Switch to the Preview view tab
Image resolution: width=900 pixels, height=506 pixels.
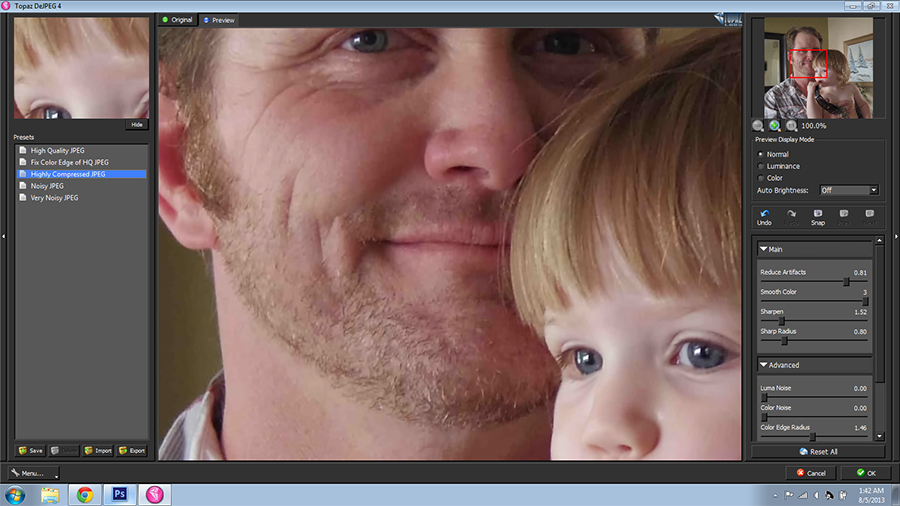point(218,19)
